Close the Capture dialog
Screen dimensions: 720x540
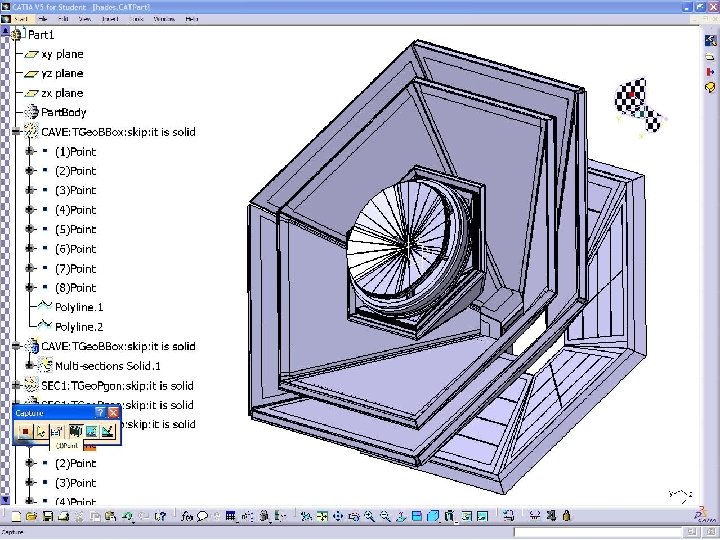click(113, 412)
